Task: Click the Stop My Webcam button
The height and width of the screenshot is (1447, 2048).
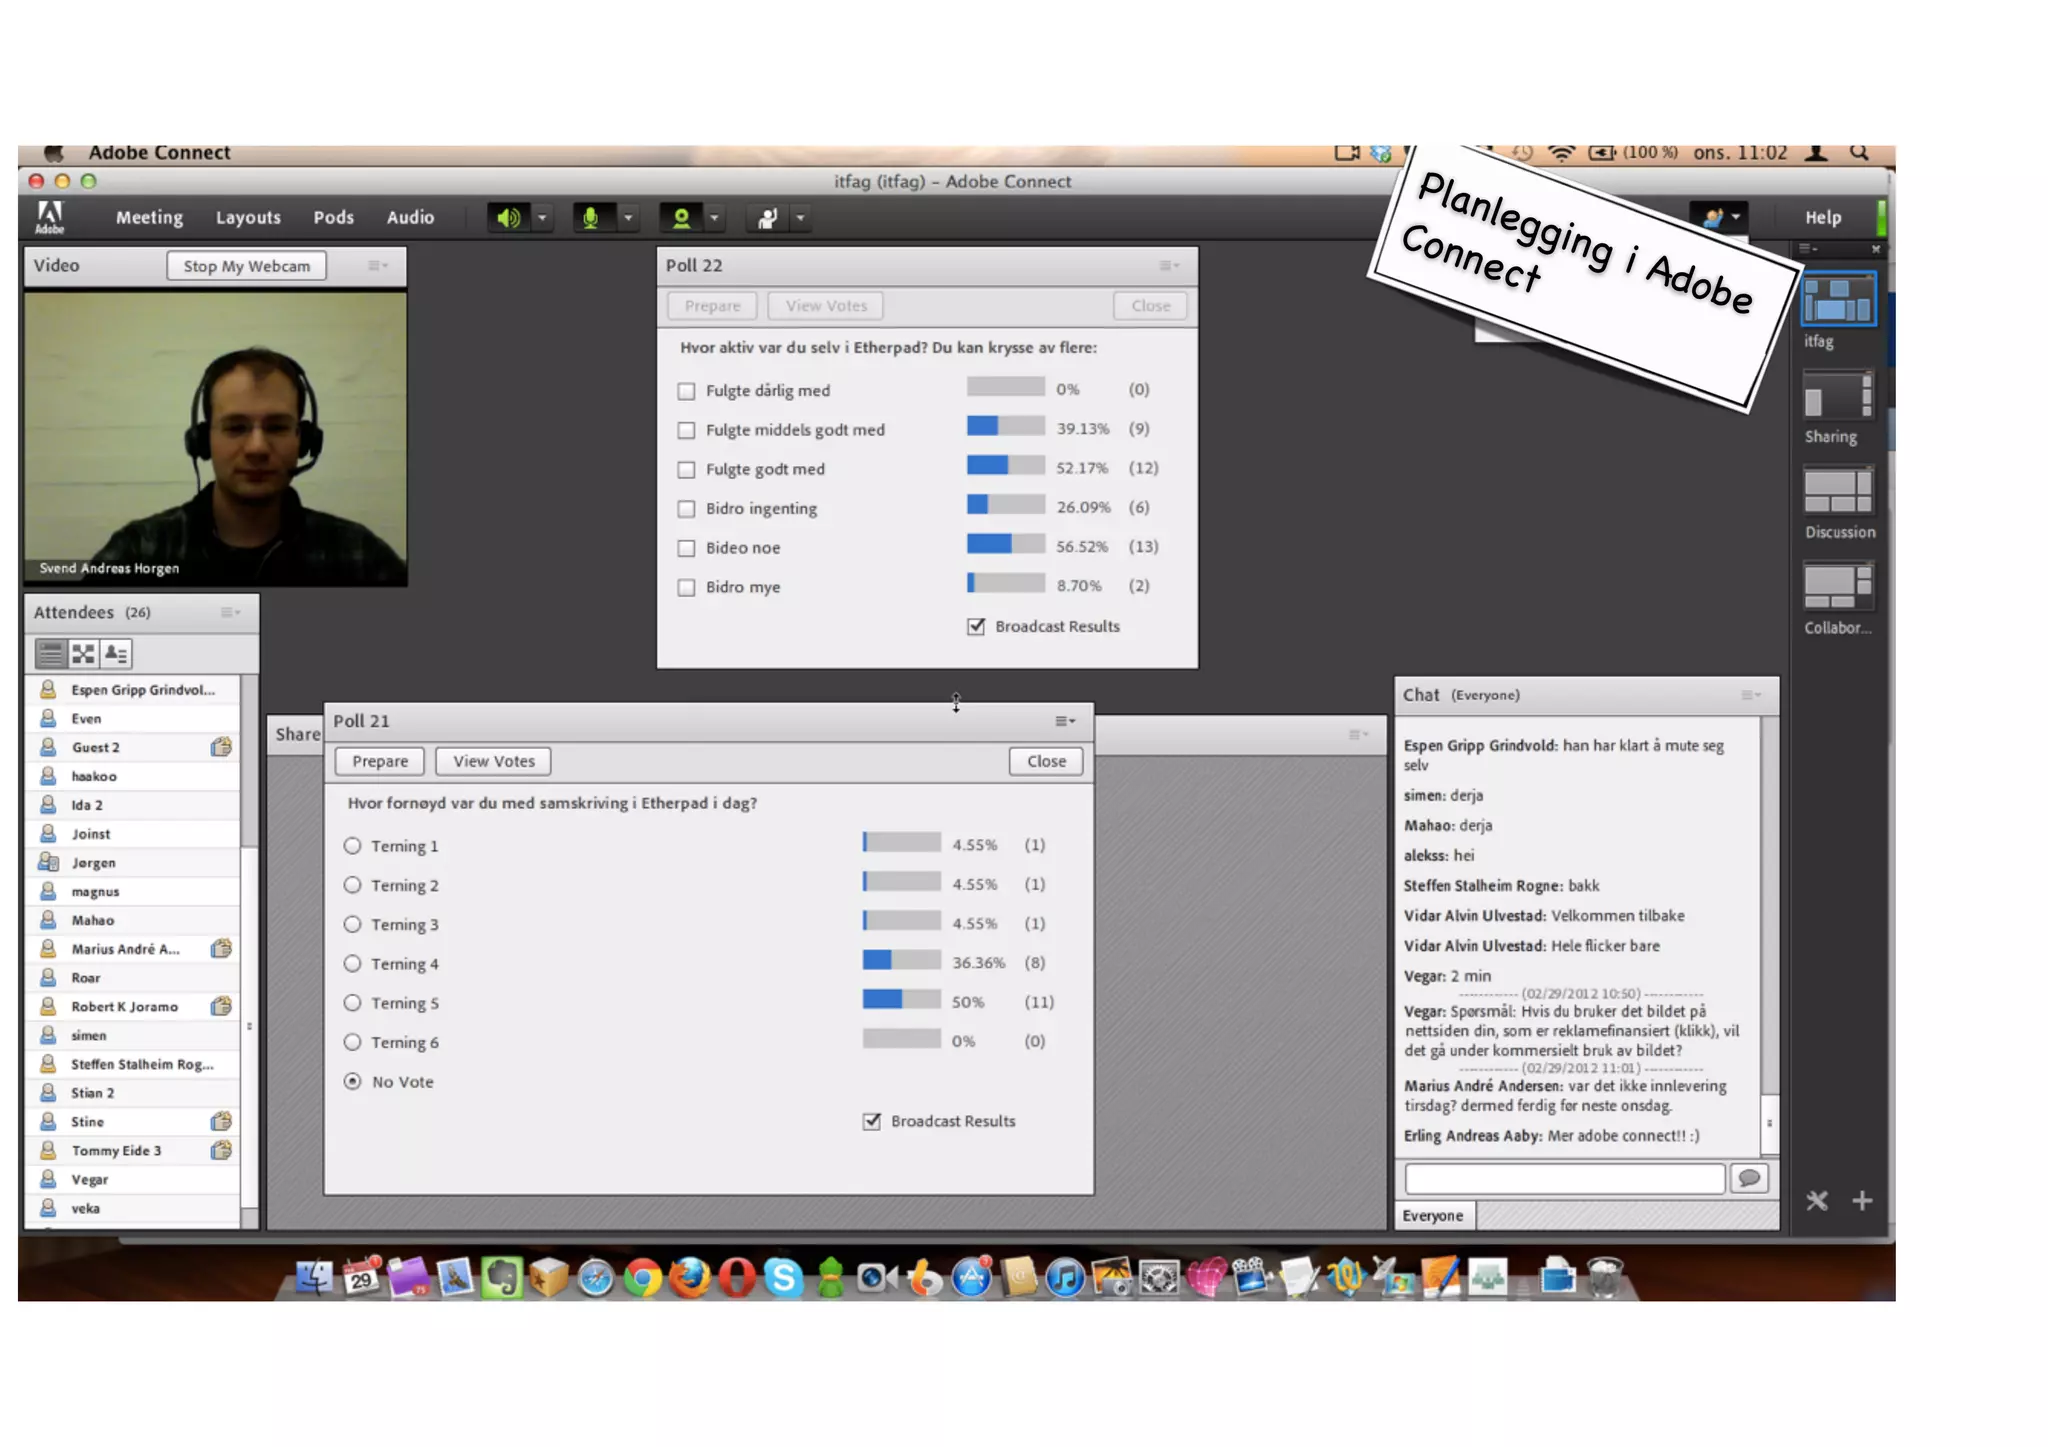Action: tap(246, 266)
